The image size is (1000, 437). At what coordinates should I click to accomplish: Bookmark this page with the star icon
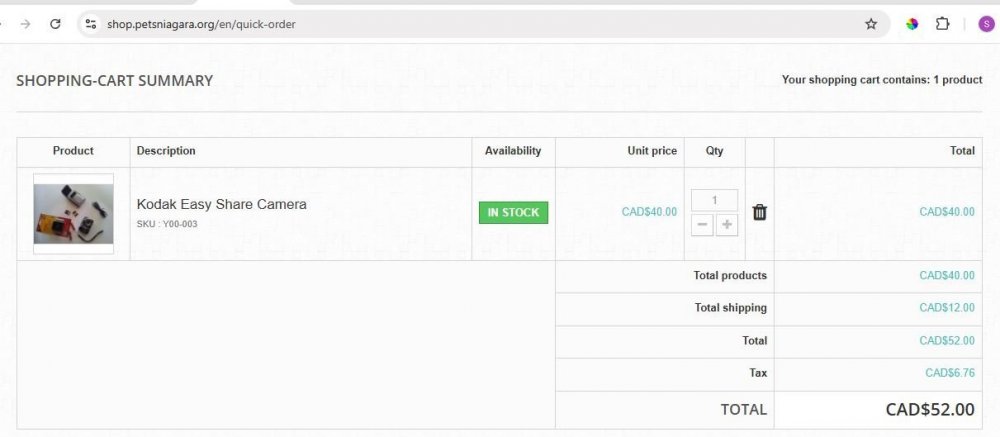click(871, 24)
